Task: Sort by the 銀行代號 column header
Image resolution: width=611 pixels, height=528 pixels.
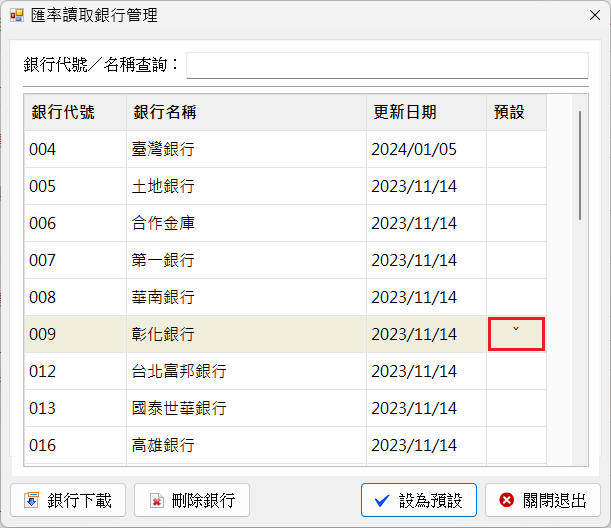Action: [75, 112]
